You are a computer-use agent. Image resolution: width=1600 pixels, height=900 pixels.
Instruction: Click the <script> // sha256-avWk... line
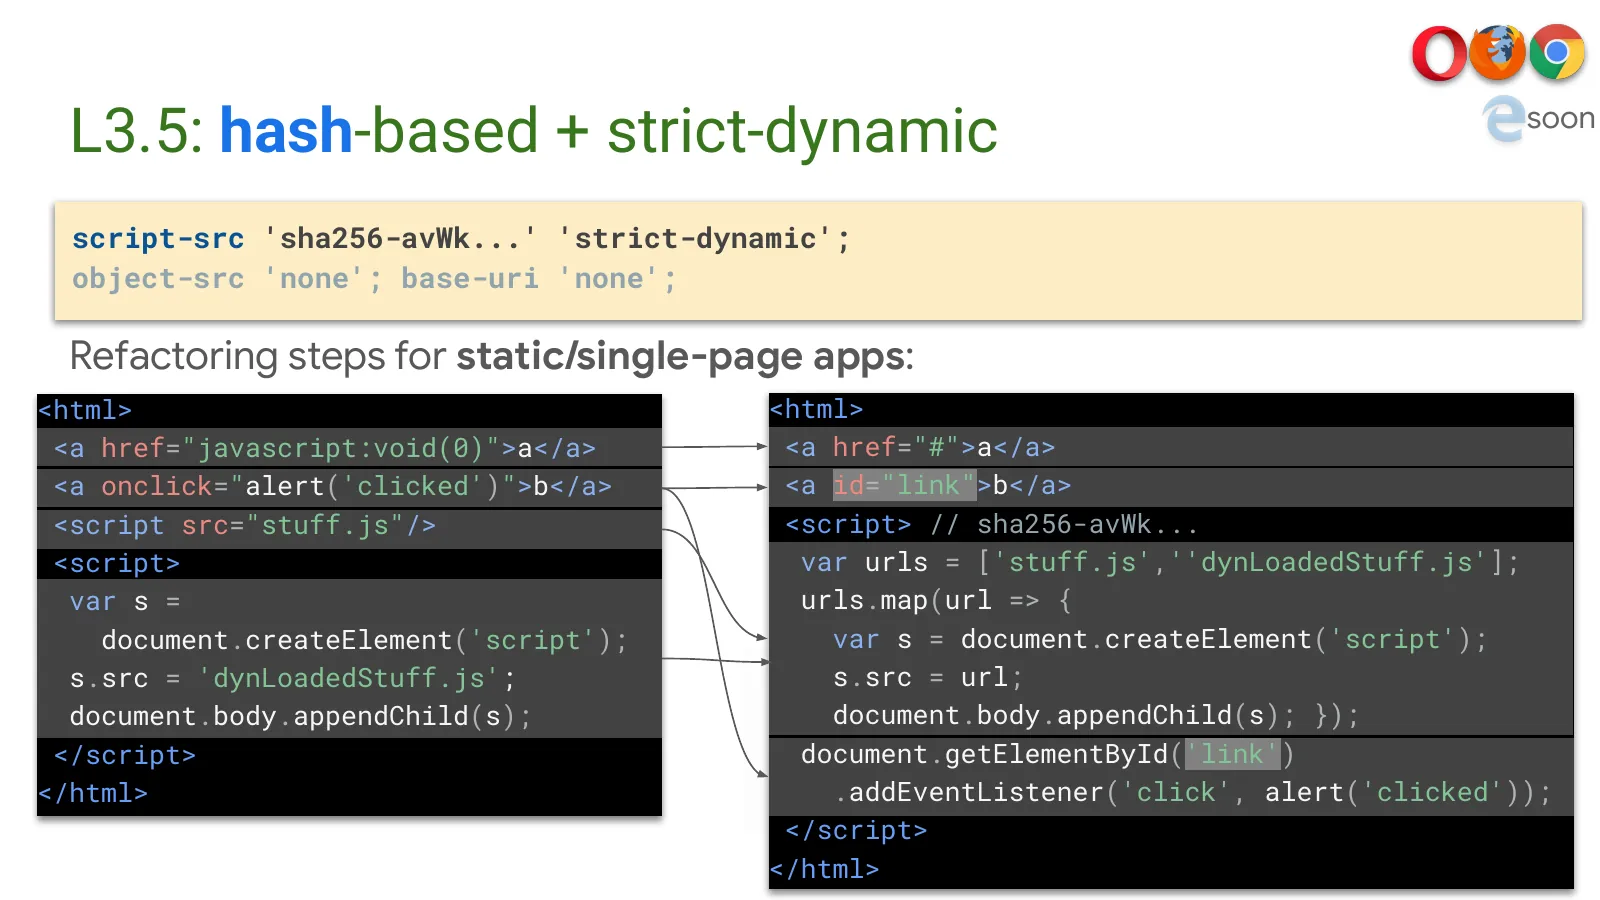pyautogui.click(x=992, y=524)
